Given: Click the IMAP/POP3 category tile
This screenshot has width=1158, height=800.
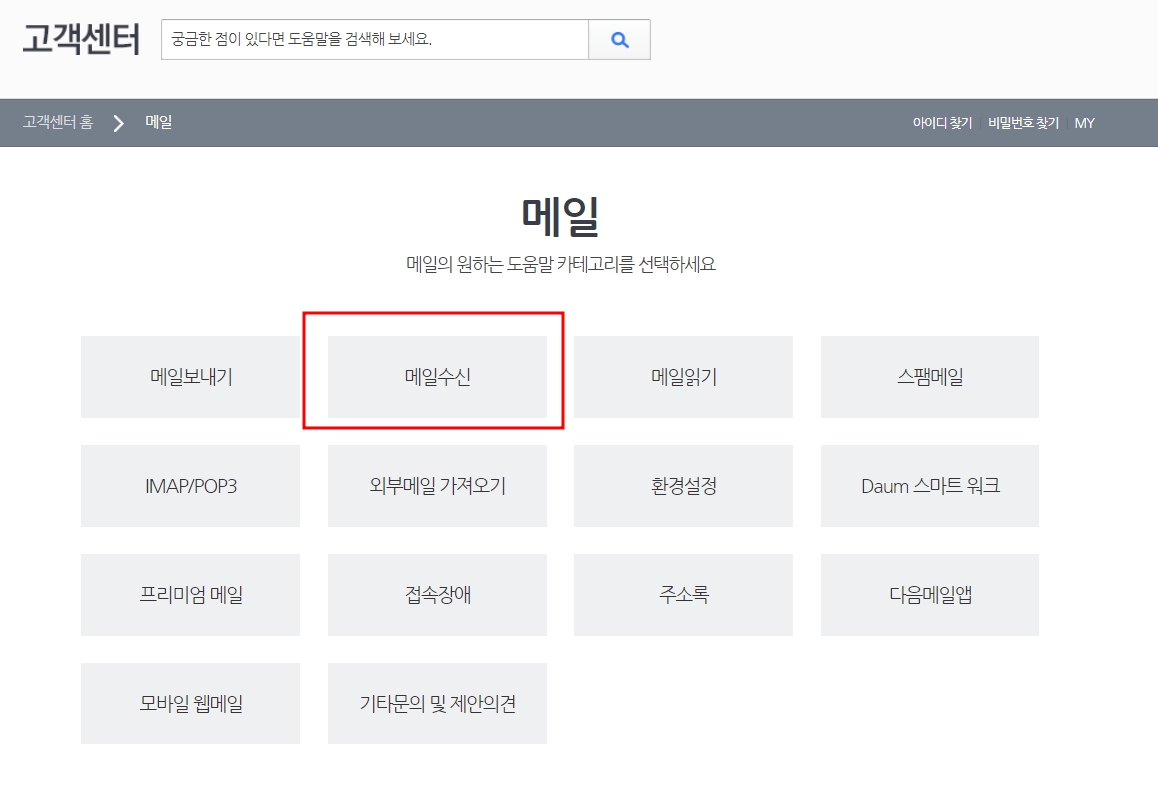Looking at the screenshot, I should [190, 486].
